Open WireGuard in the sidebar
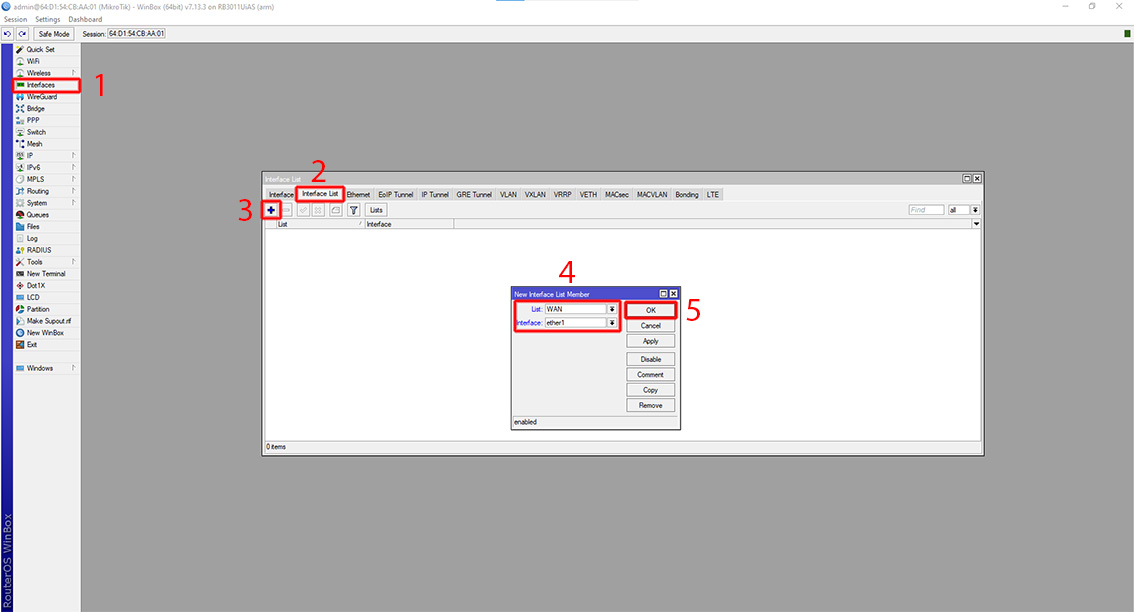This screenshot has height=612, width=1134. click(x=47, y=97)
